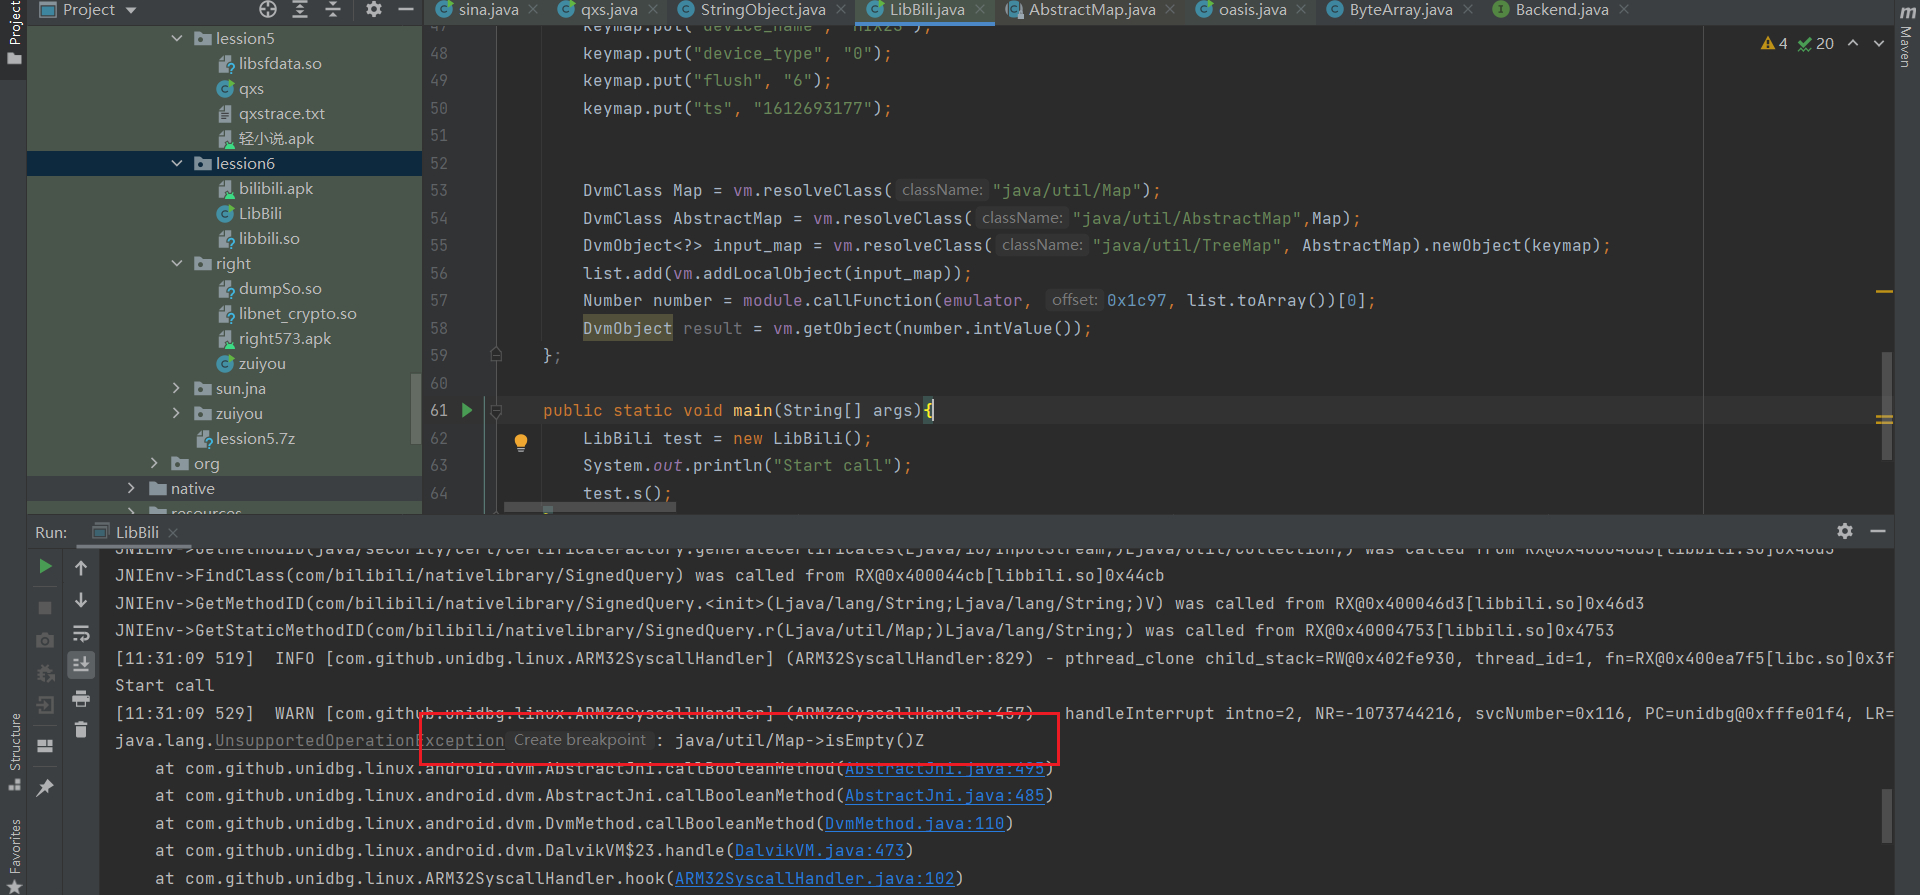Switch to oasis.java tab
1920x895 pixels.
[x=1252, y=10]
